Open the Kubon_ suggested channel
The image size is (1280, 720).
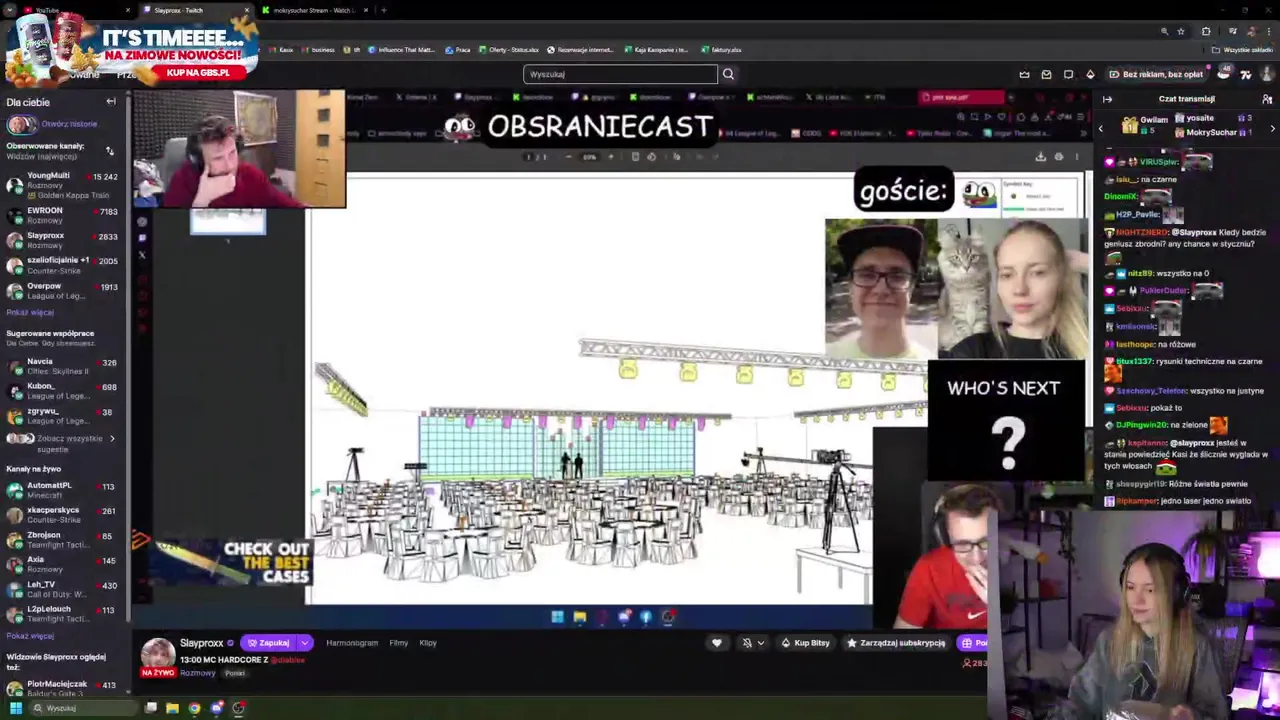63,391
